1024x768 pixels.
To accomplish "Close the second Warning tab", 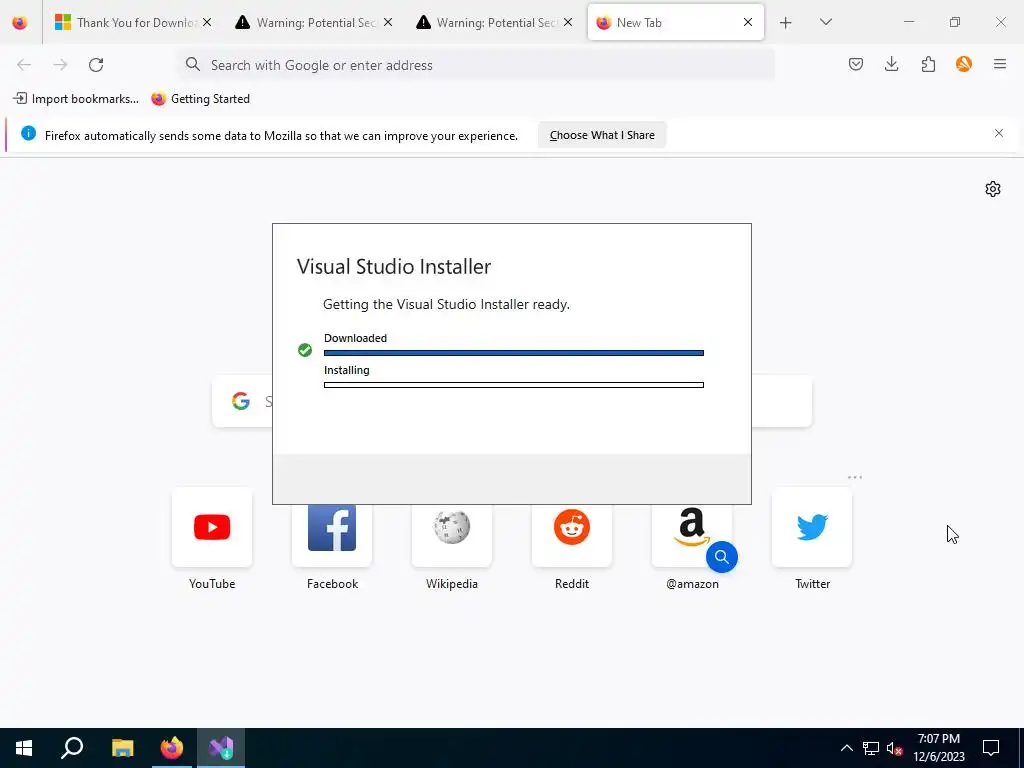I will [568, 22].
